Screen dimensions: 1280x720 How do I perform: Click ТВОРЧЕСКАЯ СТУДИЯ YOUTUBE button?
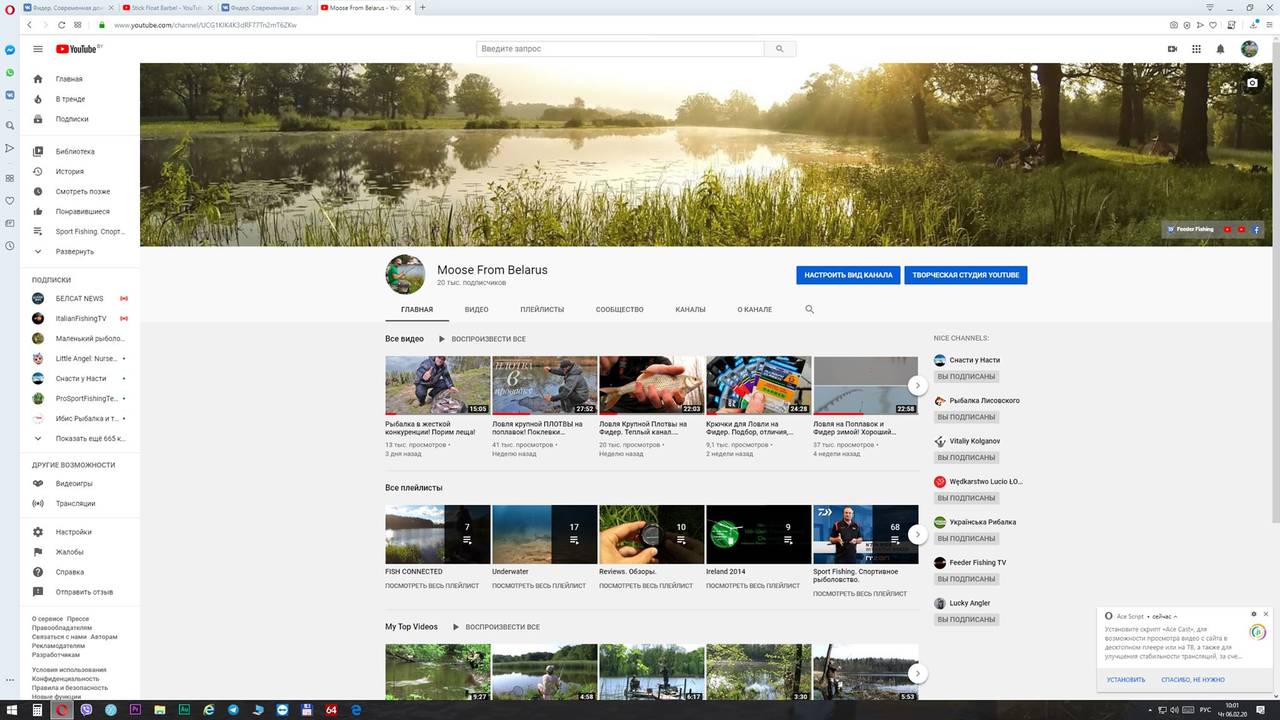click(x=966, y=275)
